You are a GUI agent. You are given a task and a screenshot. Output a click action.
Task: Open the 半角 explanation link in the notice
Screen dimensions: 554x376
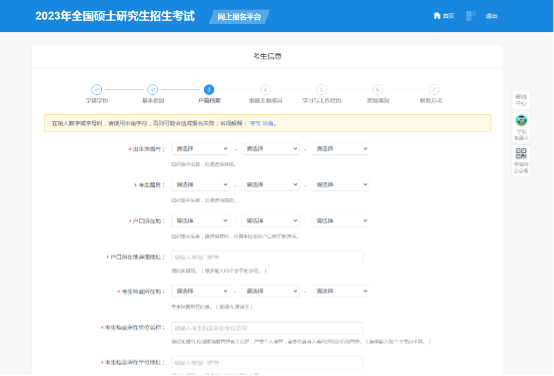click(267, 123)
